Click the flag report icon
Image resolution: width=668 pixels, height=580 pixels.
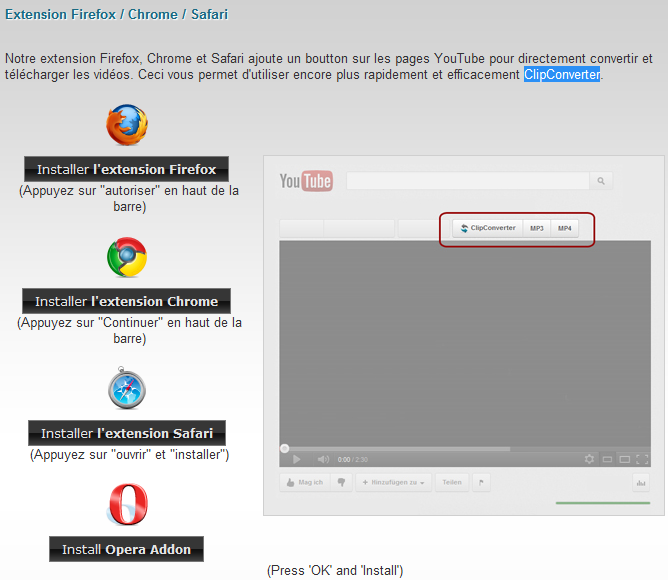pyautogui.click(x=481, y=482)
